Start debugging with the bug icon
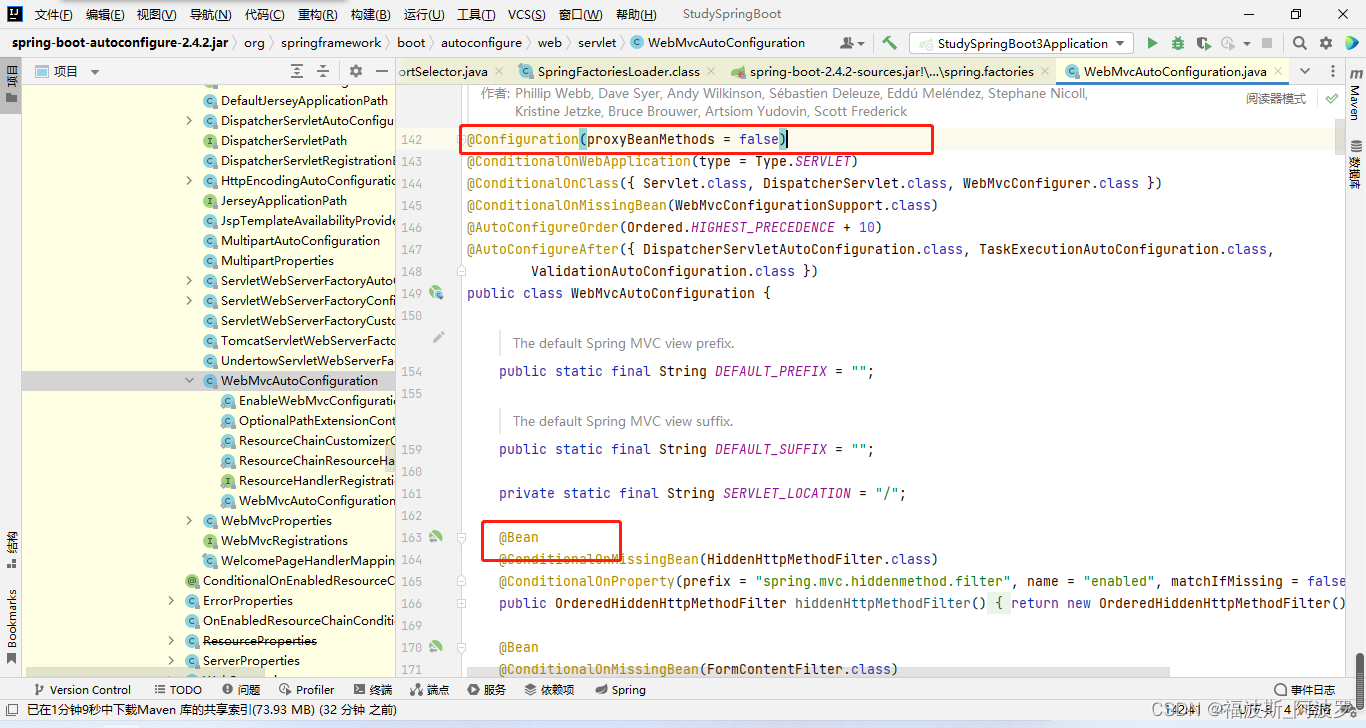The image size is (1366, 728). 1178,43
